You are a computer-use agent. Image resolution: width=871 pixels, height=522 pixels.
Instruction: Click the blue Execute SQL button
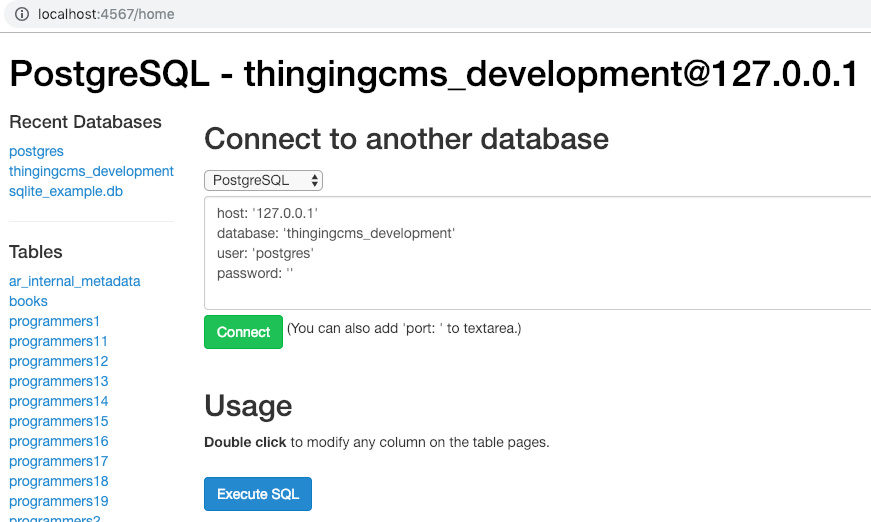[258, 494]
